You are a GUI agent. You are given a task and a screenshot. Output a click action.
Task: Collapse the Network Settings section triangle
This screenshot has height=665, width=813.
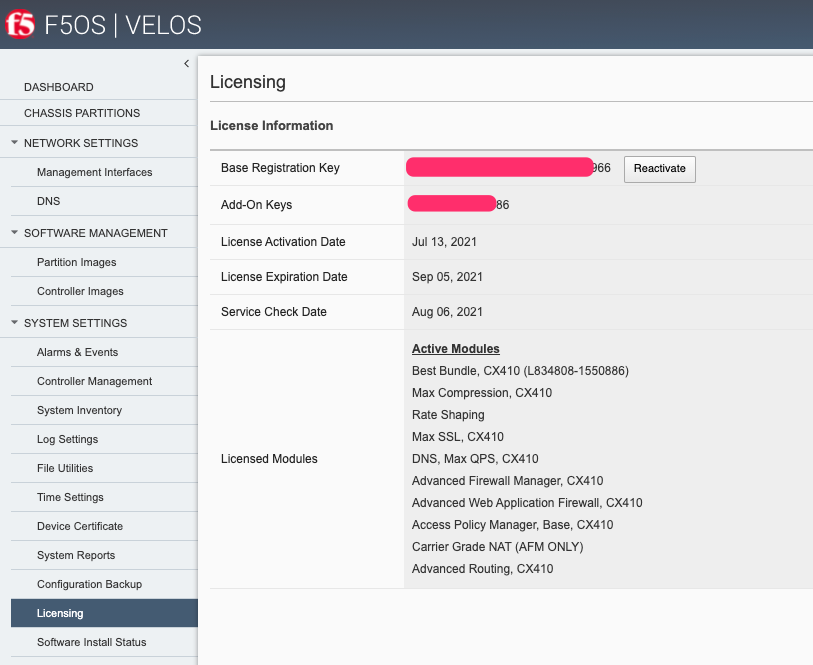tap(15, 142)
